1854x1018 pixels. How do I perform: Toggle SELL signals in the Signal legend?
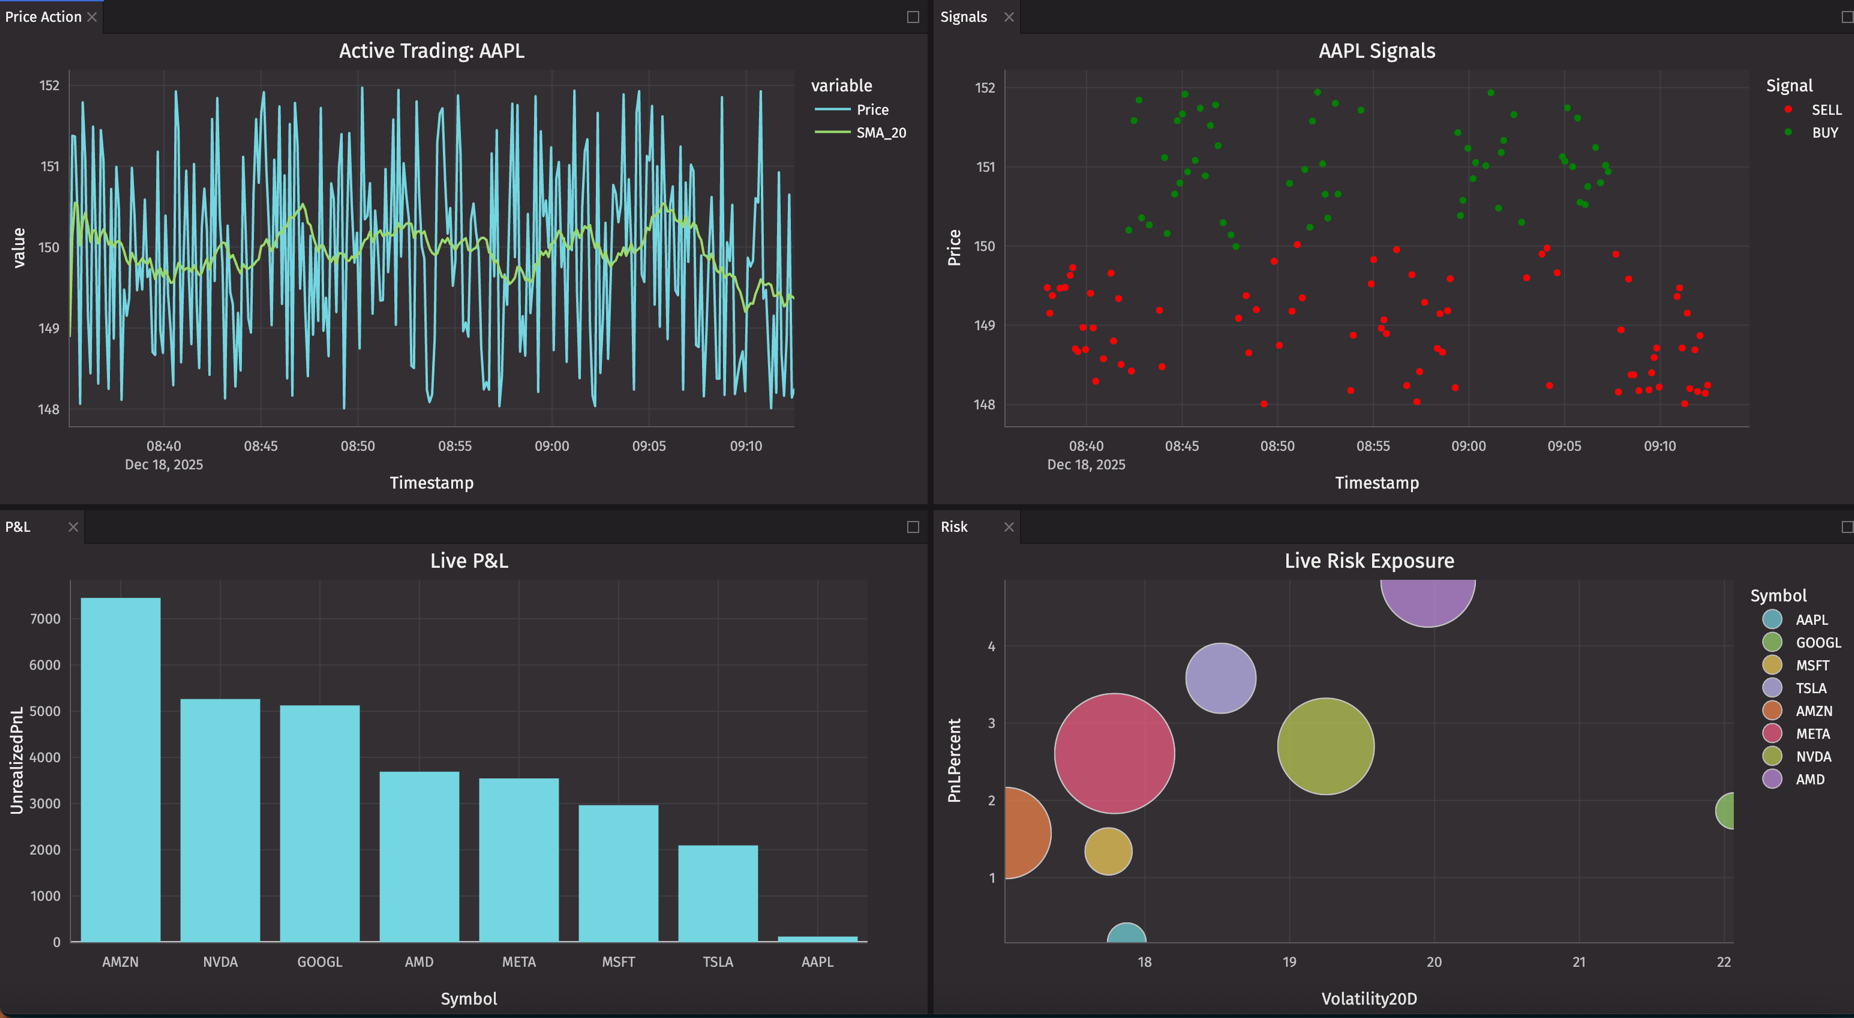(1825, 110)
